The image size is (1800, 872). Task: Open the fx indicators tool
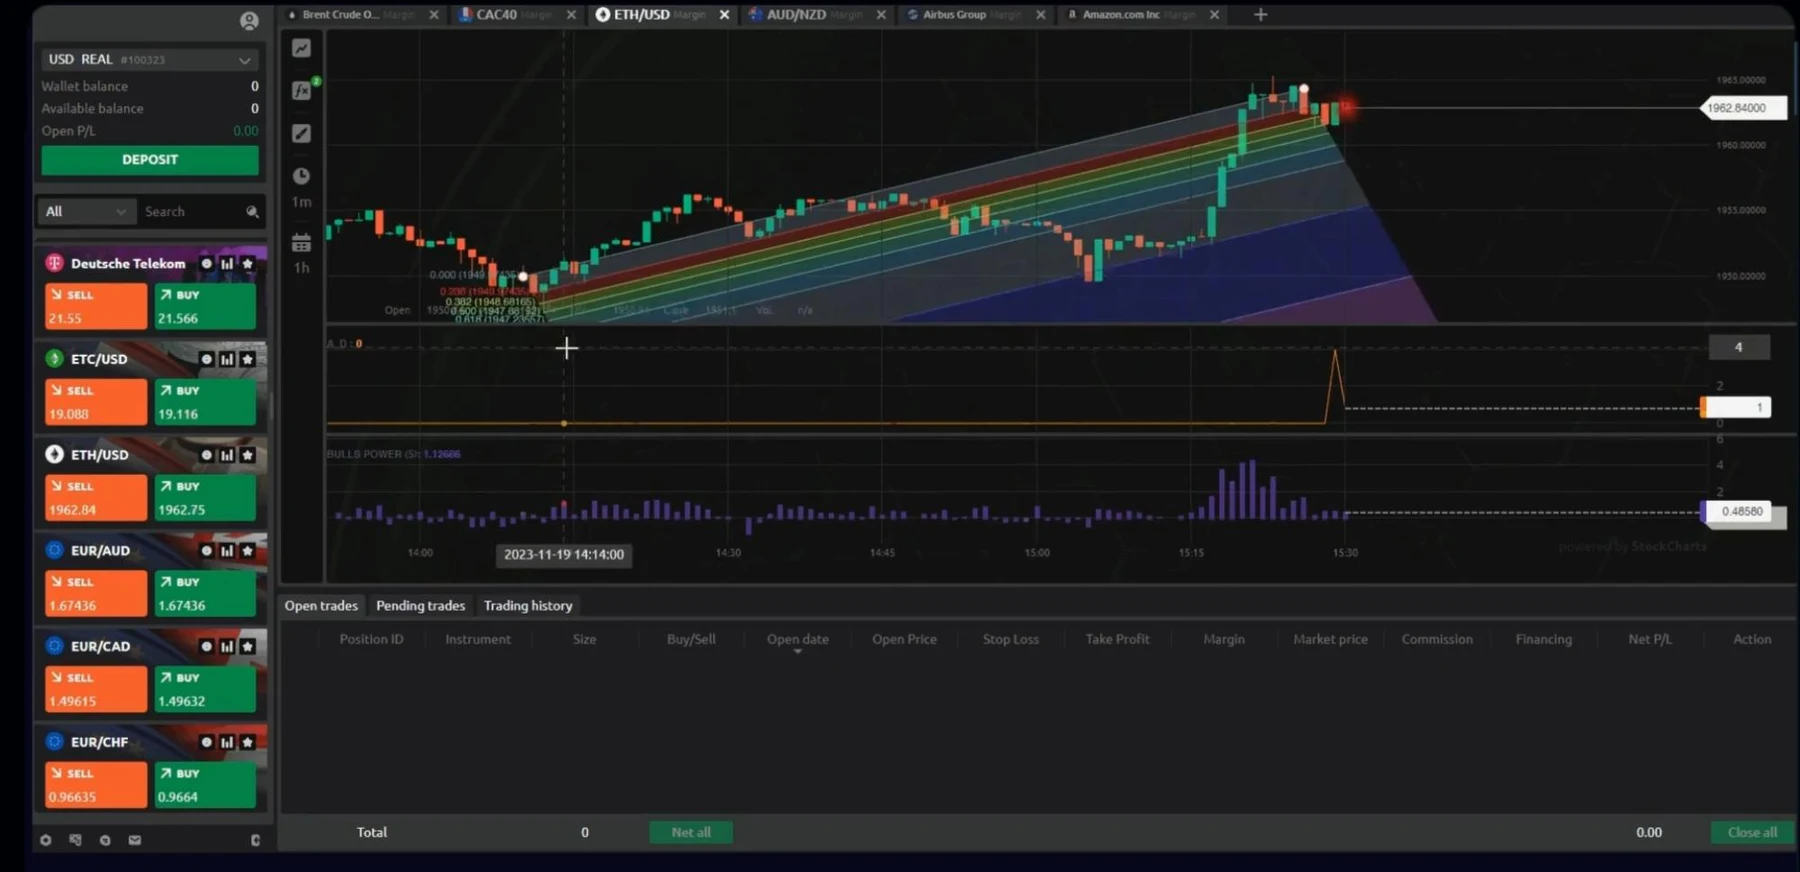(301, 91)
